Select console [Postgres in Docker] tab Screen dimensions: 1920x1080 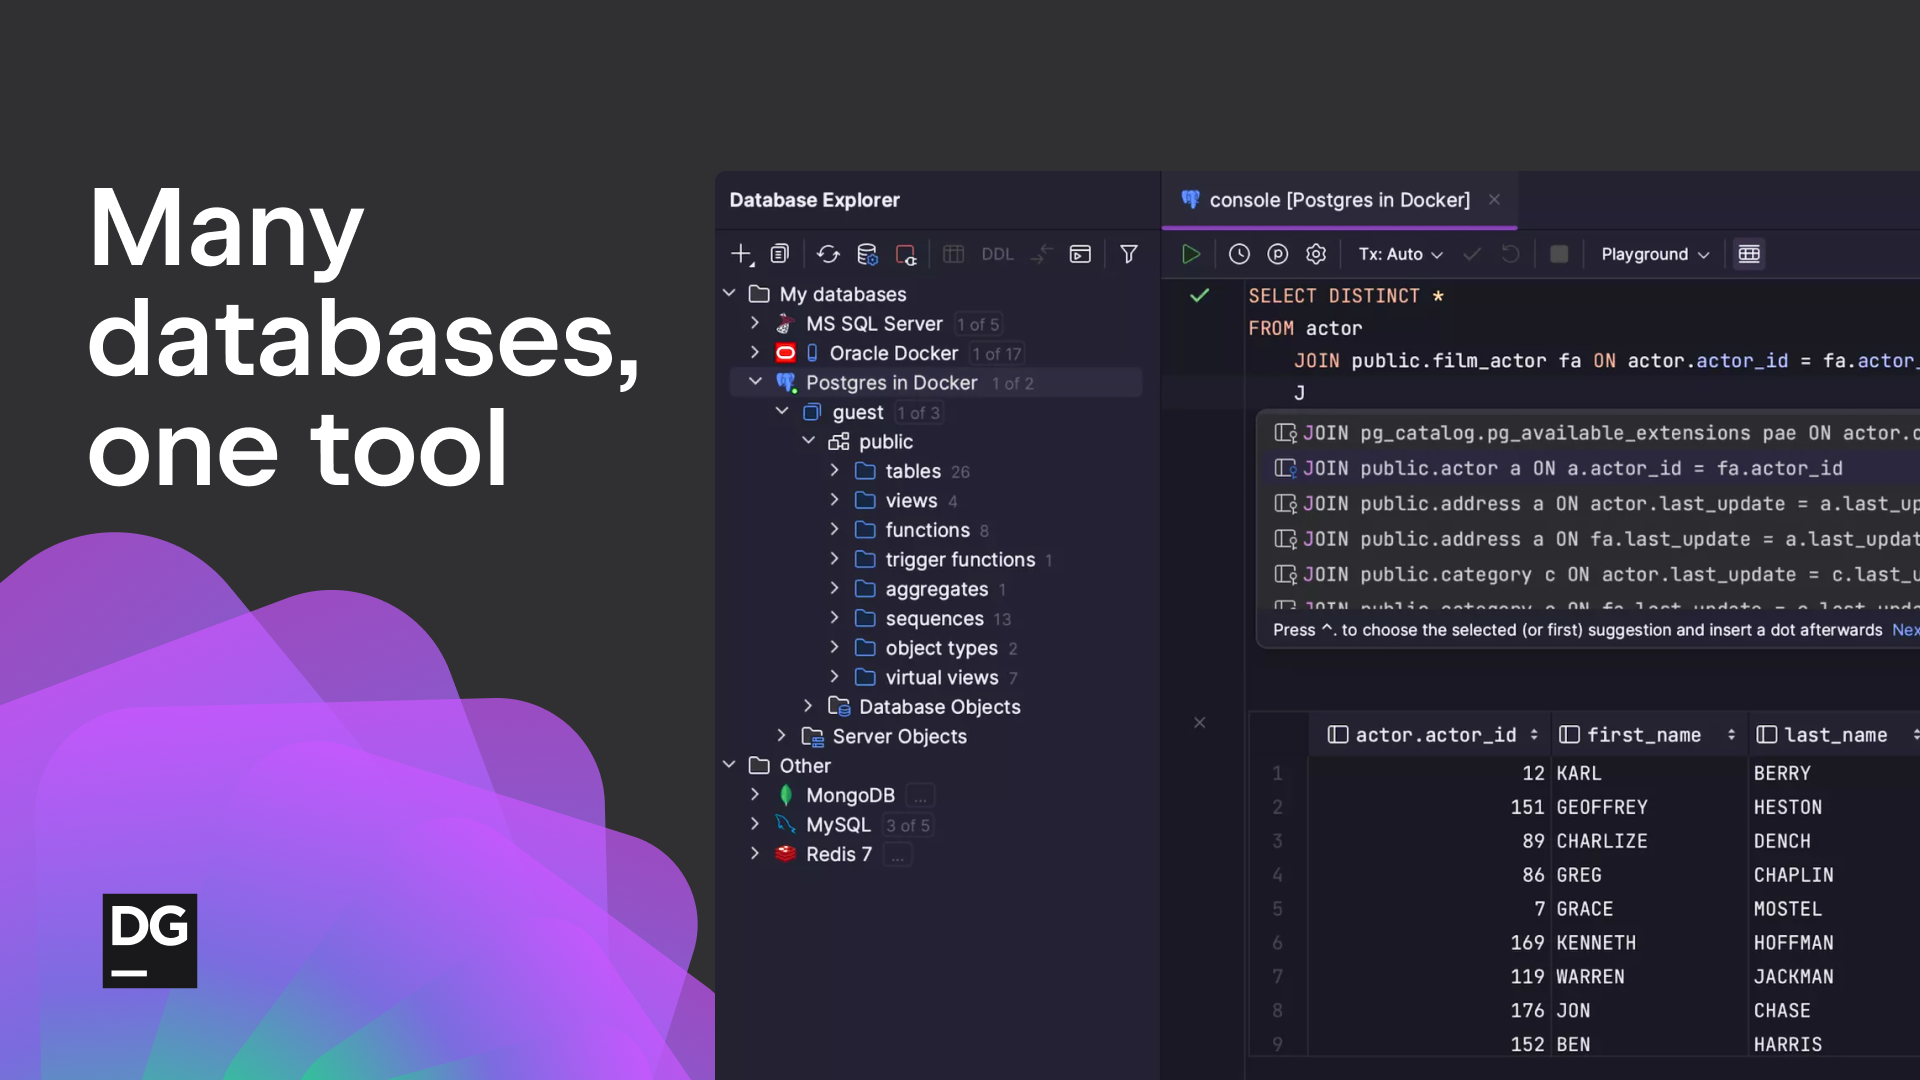tap(1338, 200)
